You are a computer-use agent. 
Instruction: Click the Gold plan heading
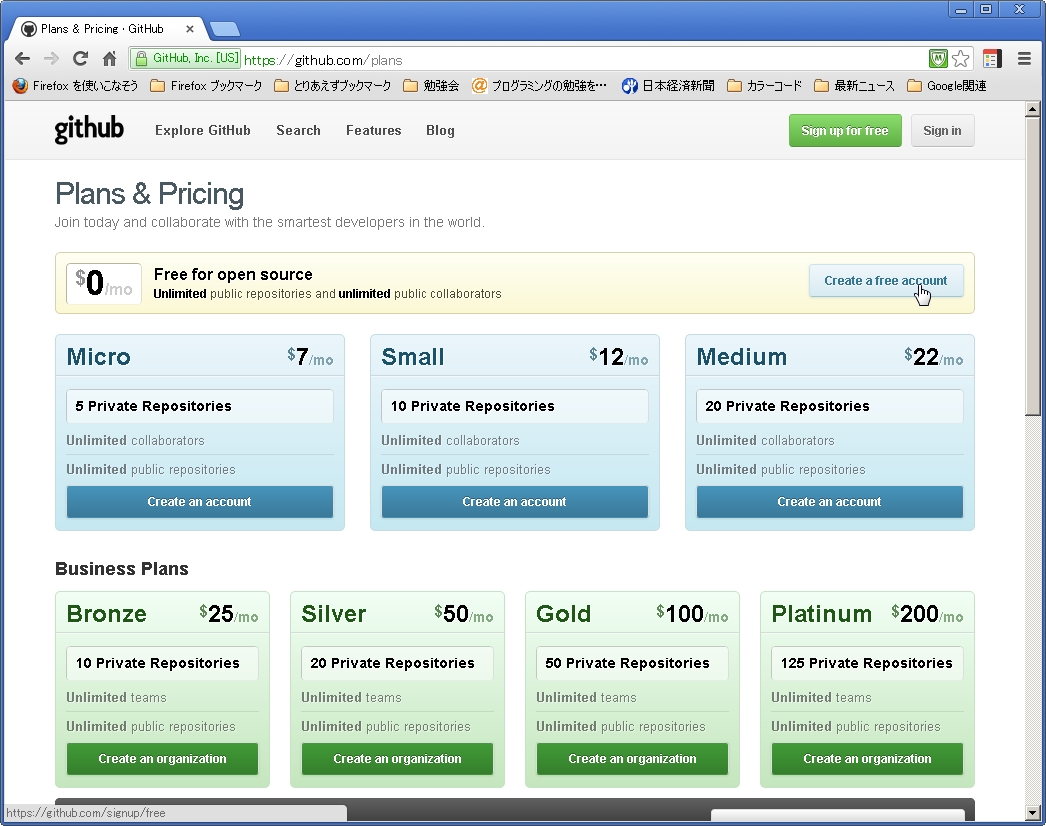[x=564, y=614]
